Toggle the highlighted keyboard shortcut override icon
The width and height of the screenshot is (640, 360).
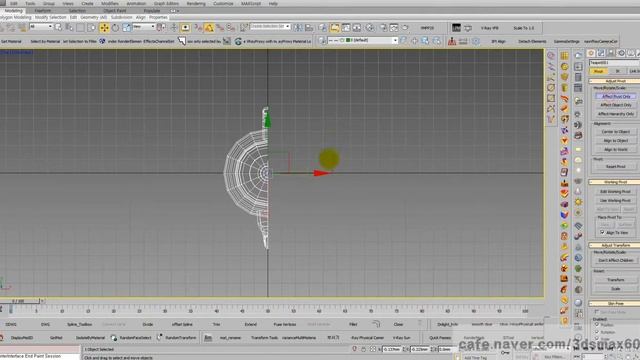point(185,28)
